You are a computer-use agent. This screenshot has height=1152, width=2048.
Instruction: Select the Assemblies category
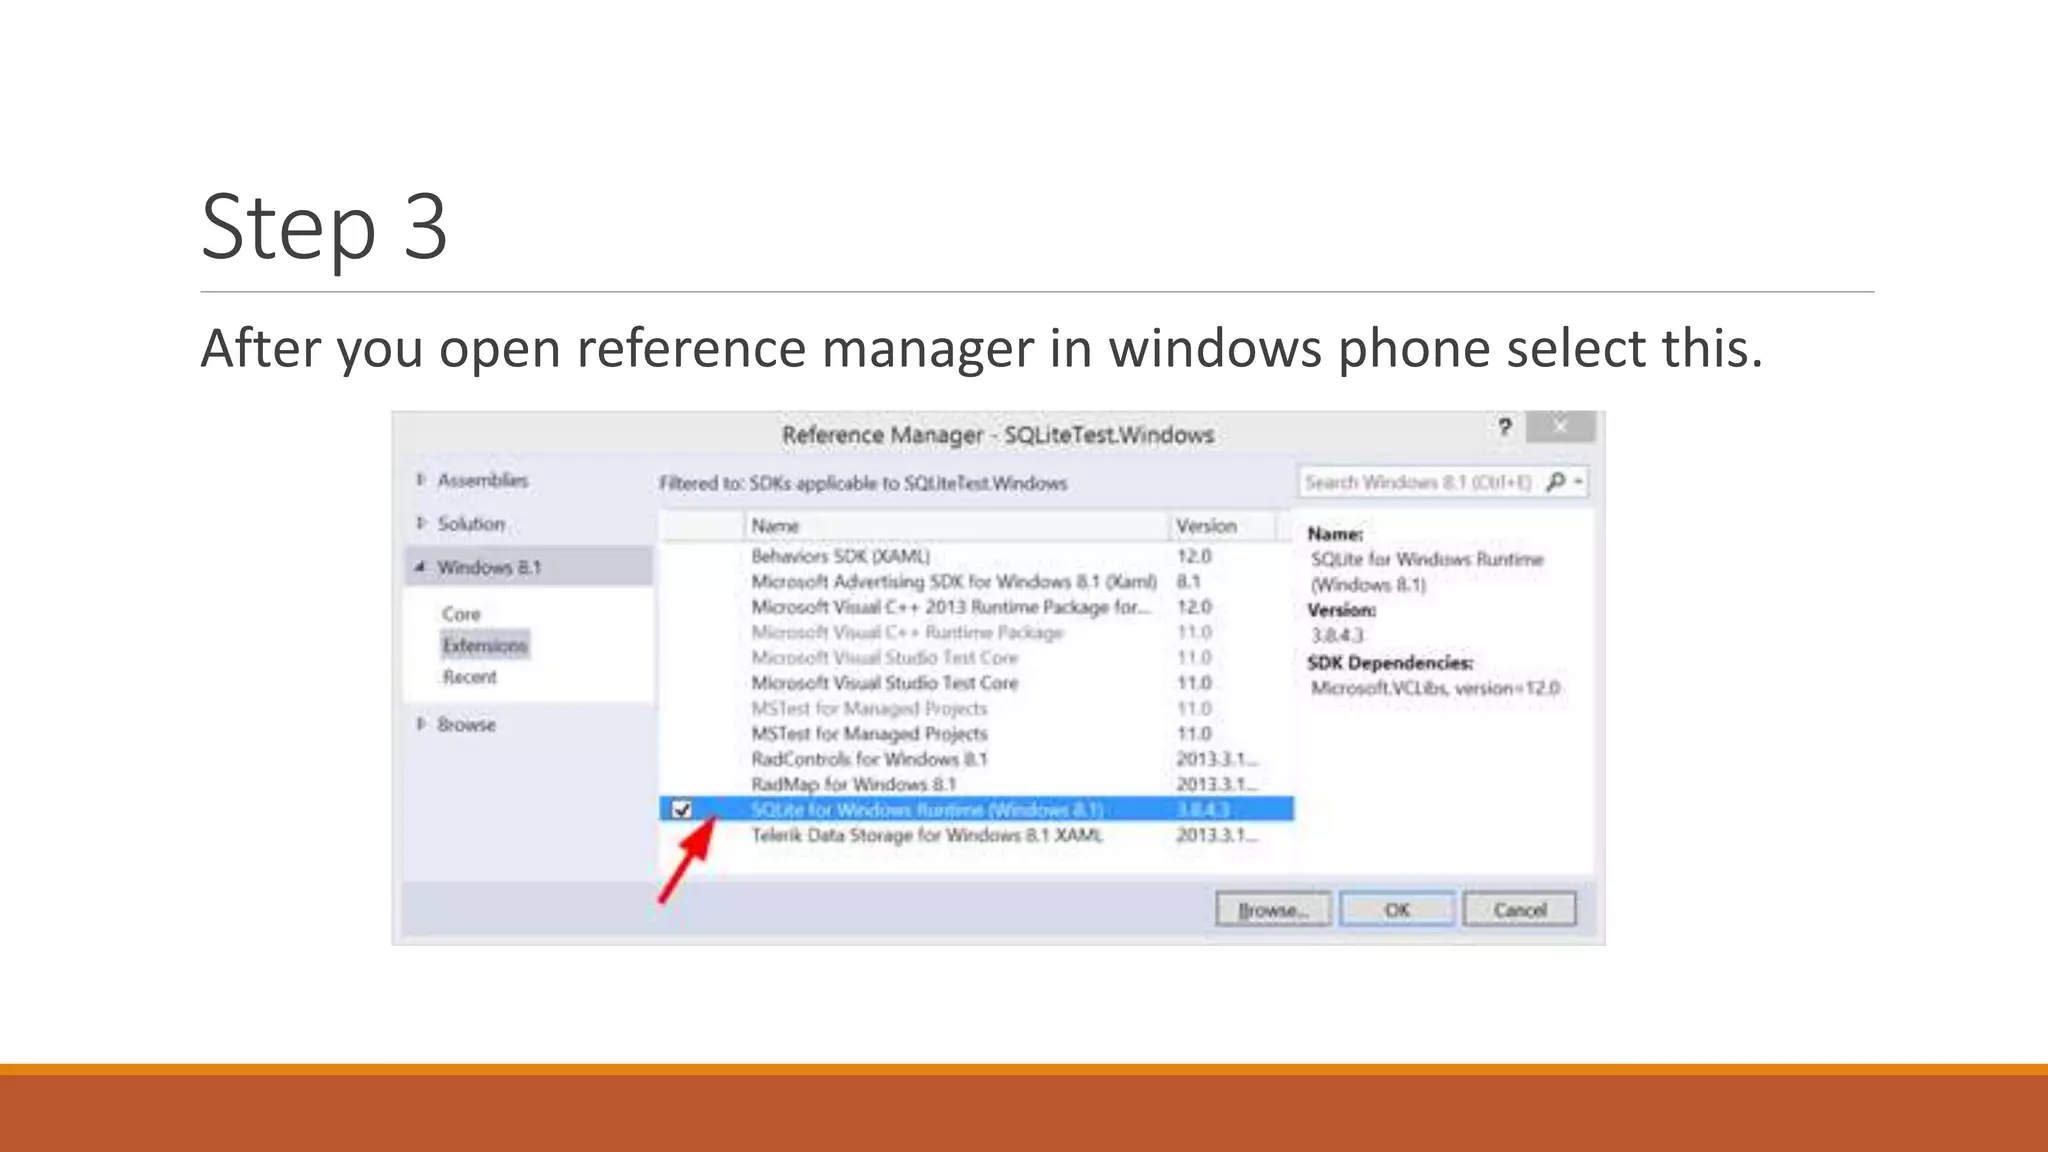point(483,480)
